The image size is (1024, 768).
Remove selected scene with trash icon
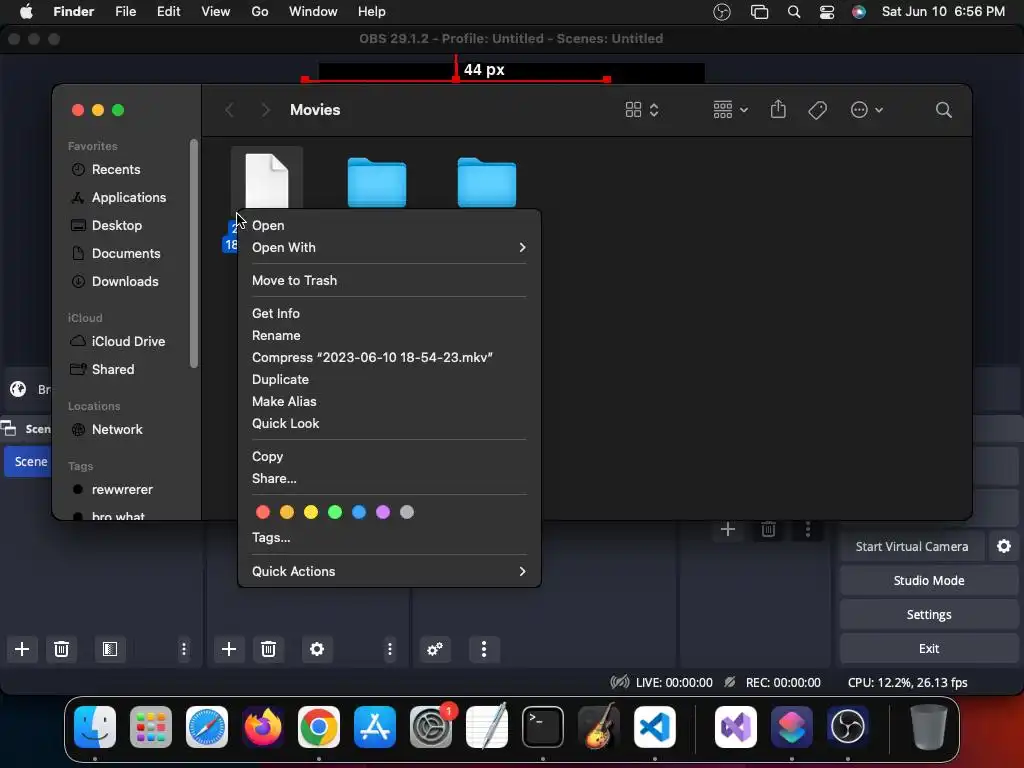coord(61,649)
